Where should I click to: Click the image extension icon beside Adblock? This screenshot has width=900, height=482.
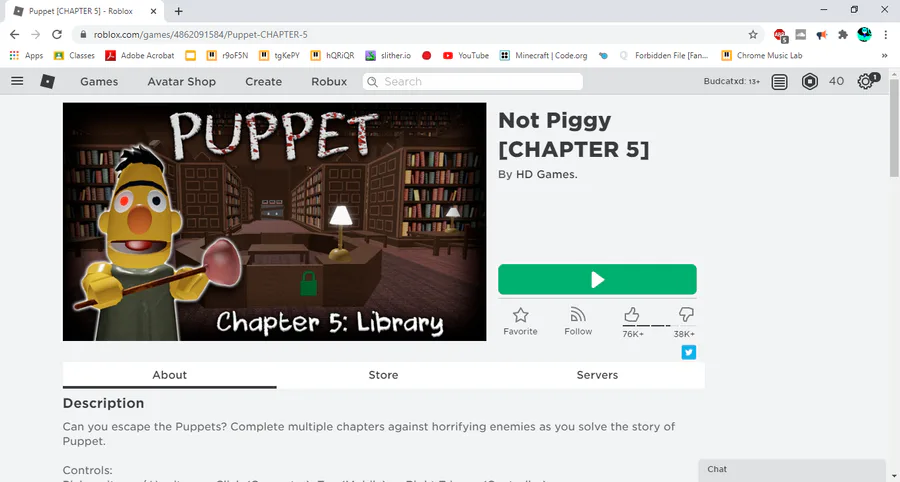tap(801, 34)
